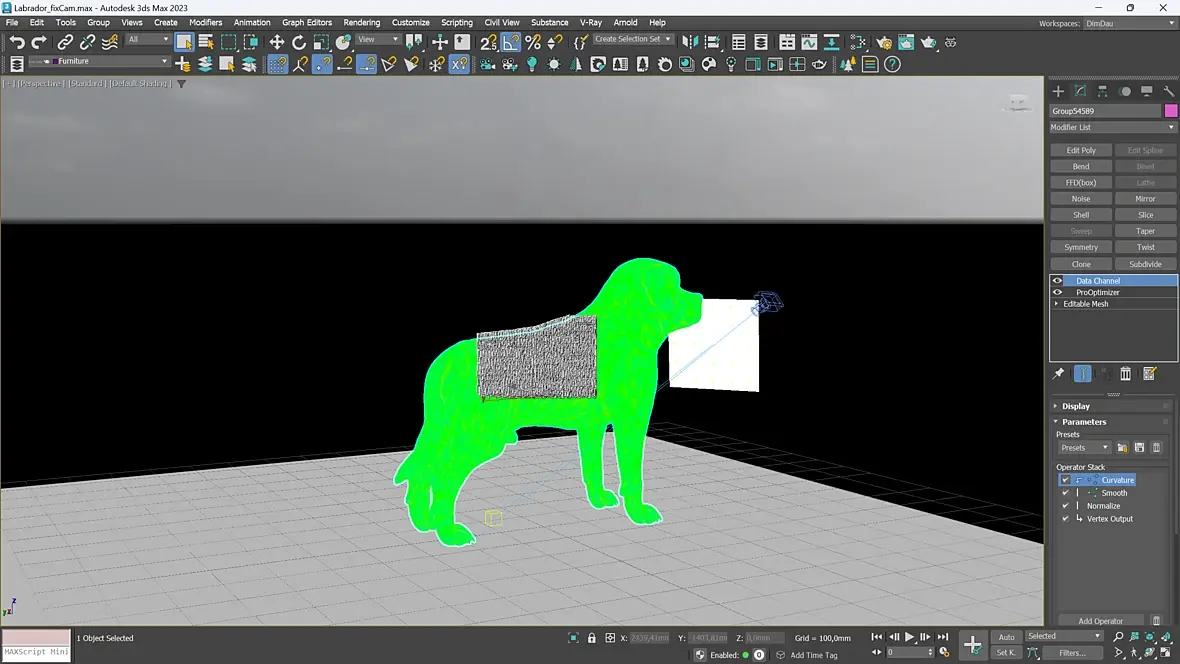Screen dimensions: 1180x664
Task: Open Select by Name list icon
Action: (205, 42)
